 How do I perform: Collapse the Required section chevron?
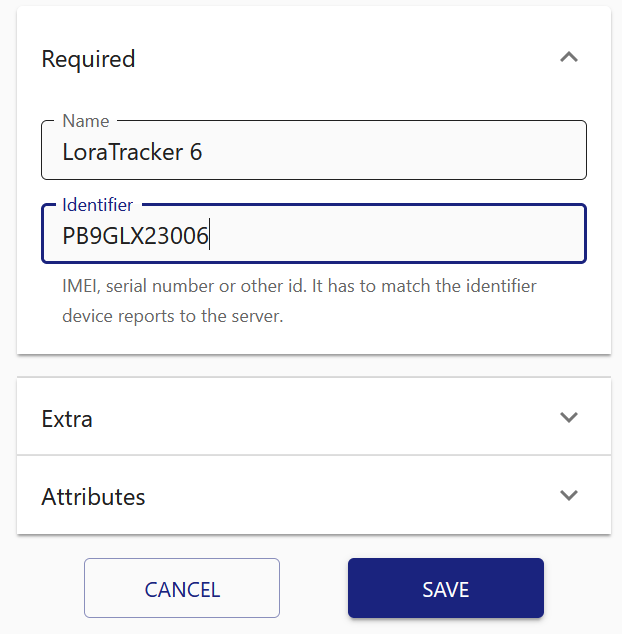coord(569,58)
